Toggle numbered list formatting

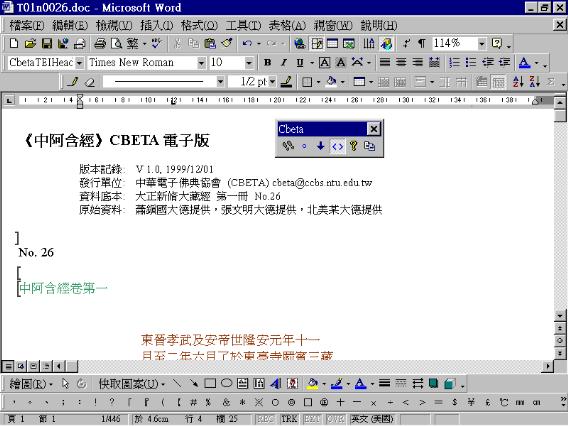coord(455,63)
